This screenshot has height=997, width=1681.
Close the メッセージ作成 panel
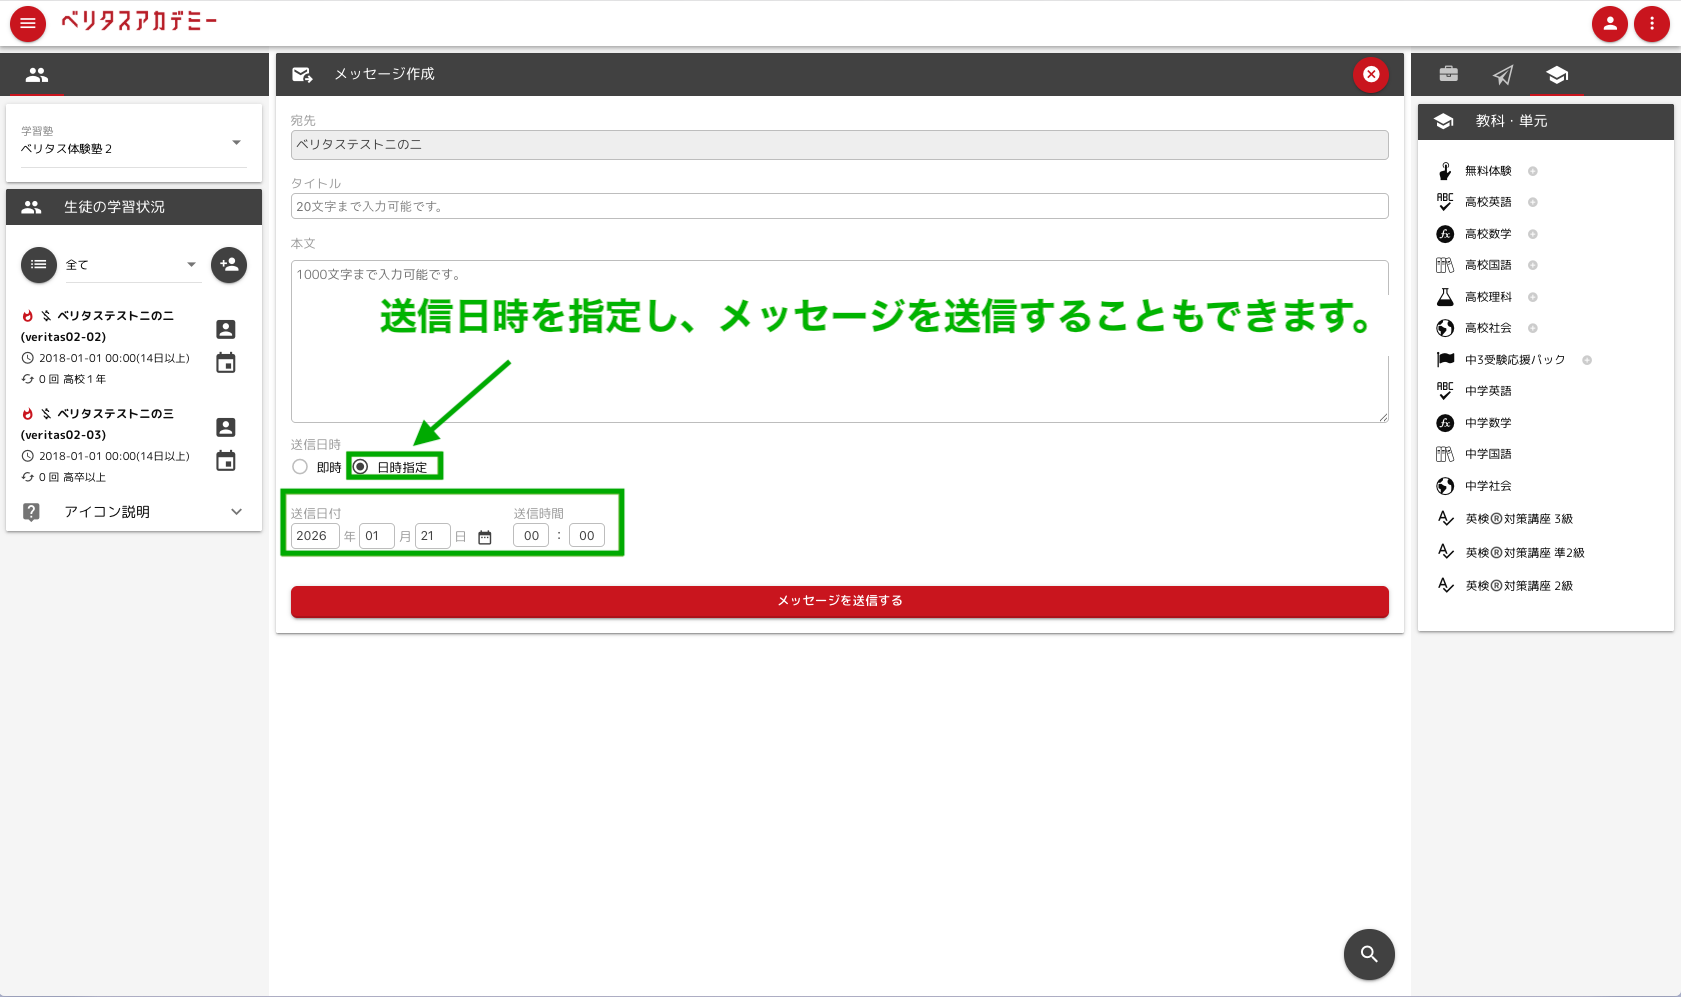(1370, 74)
